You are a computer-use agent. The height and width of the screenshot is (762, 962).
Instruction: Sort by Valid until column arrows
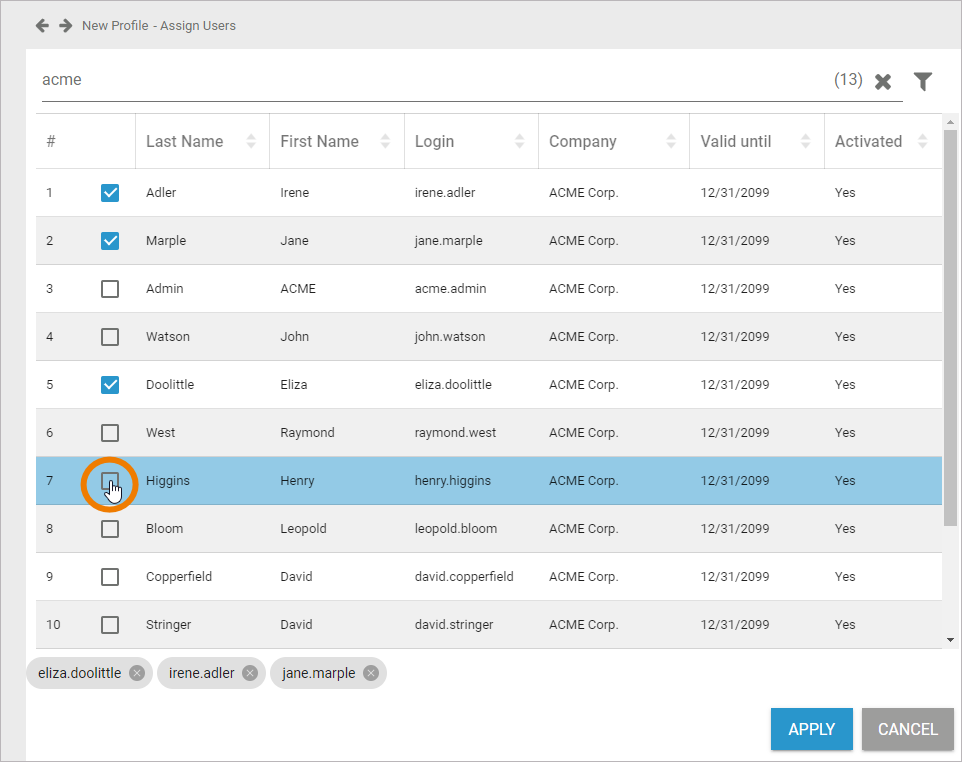point(806,142)
